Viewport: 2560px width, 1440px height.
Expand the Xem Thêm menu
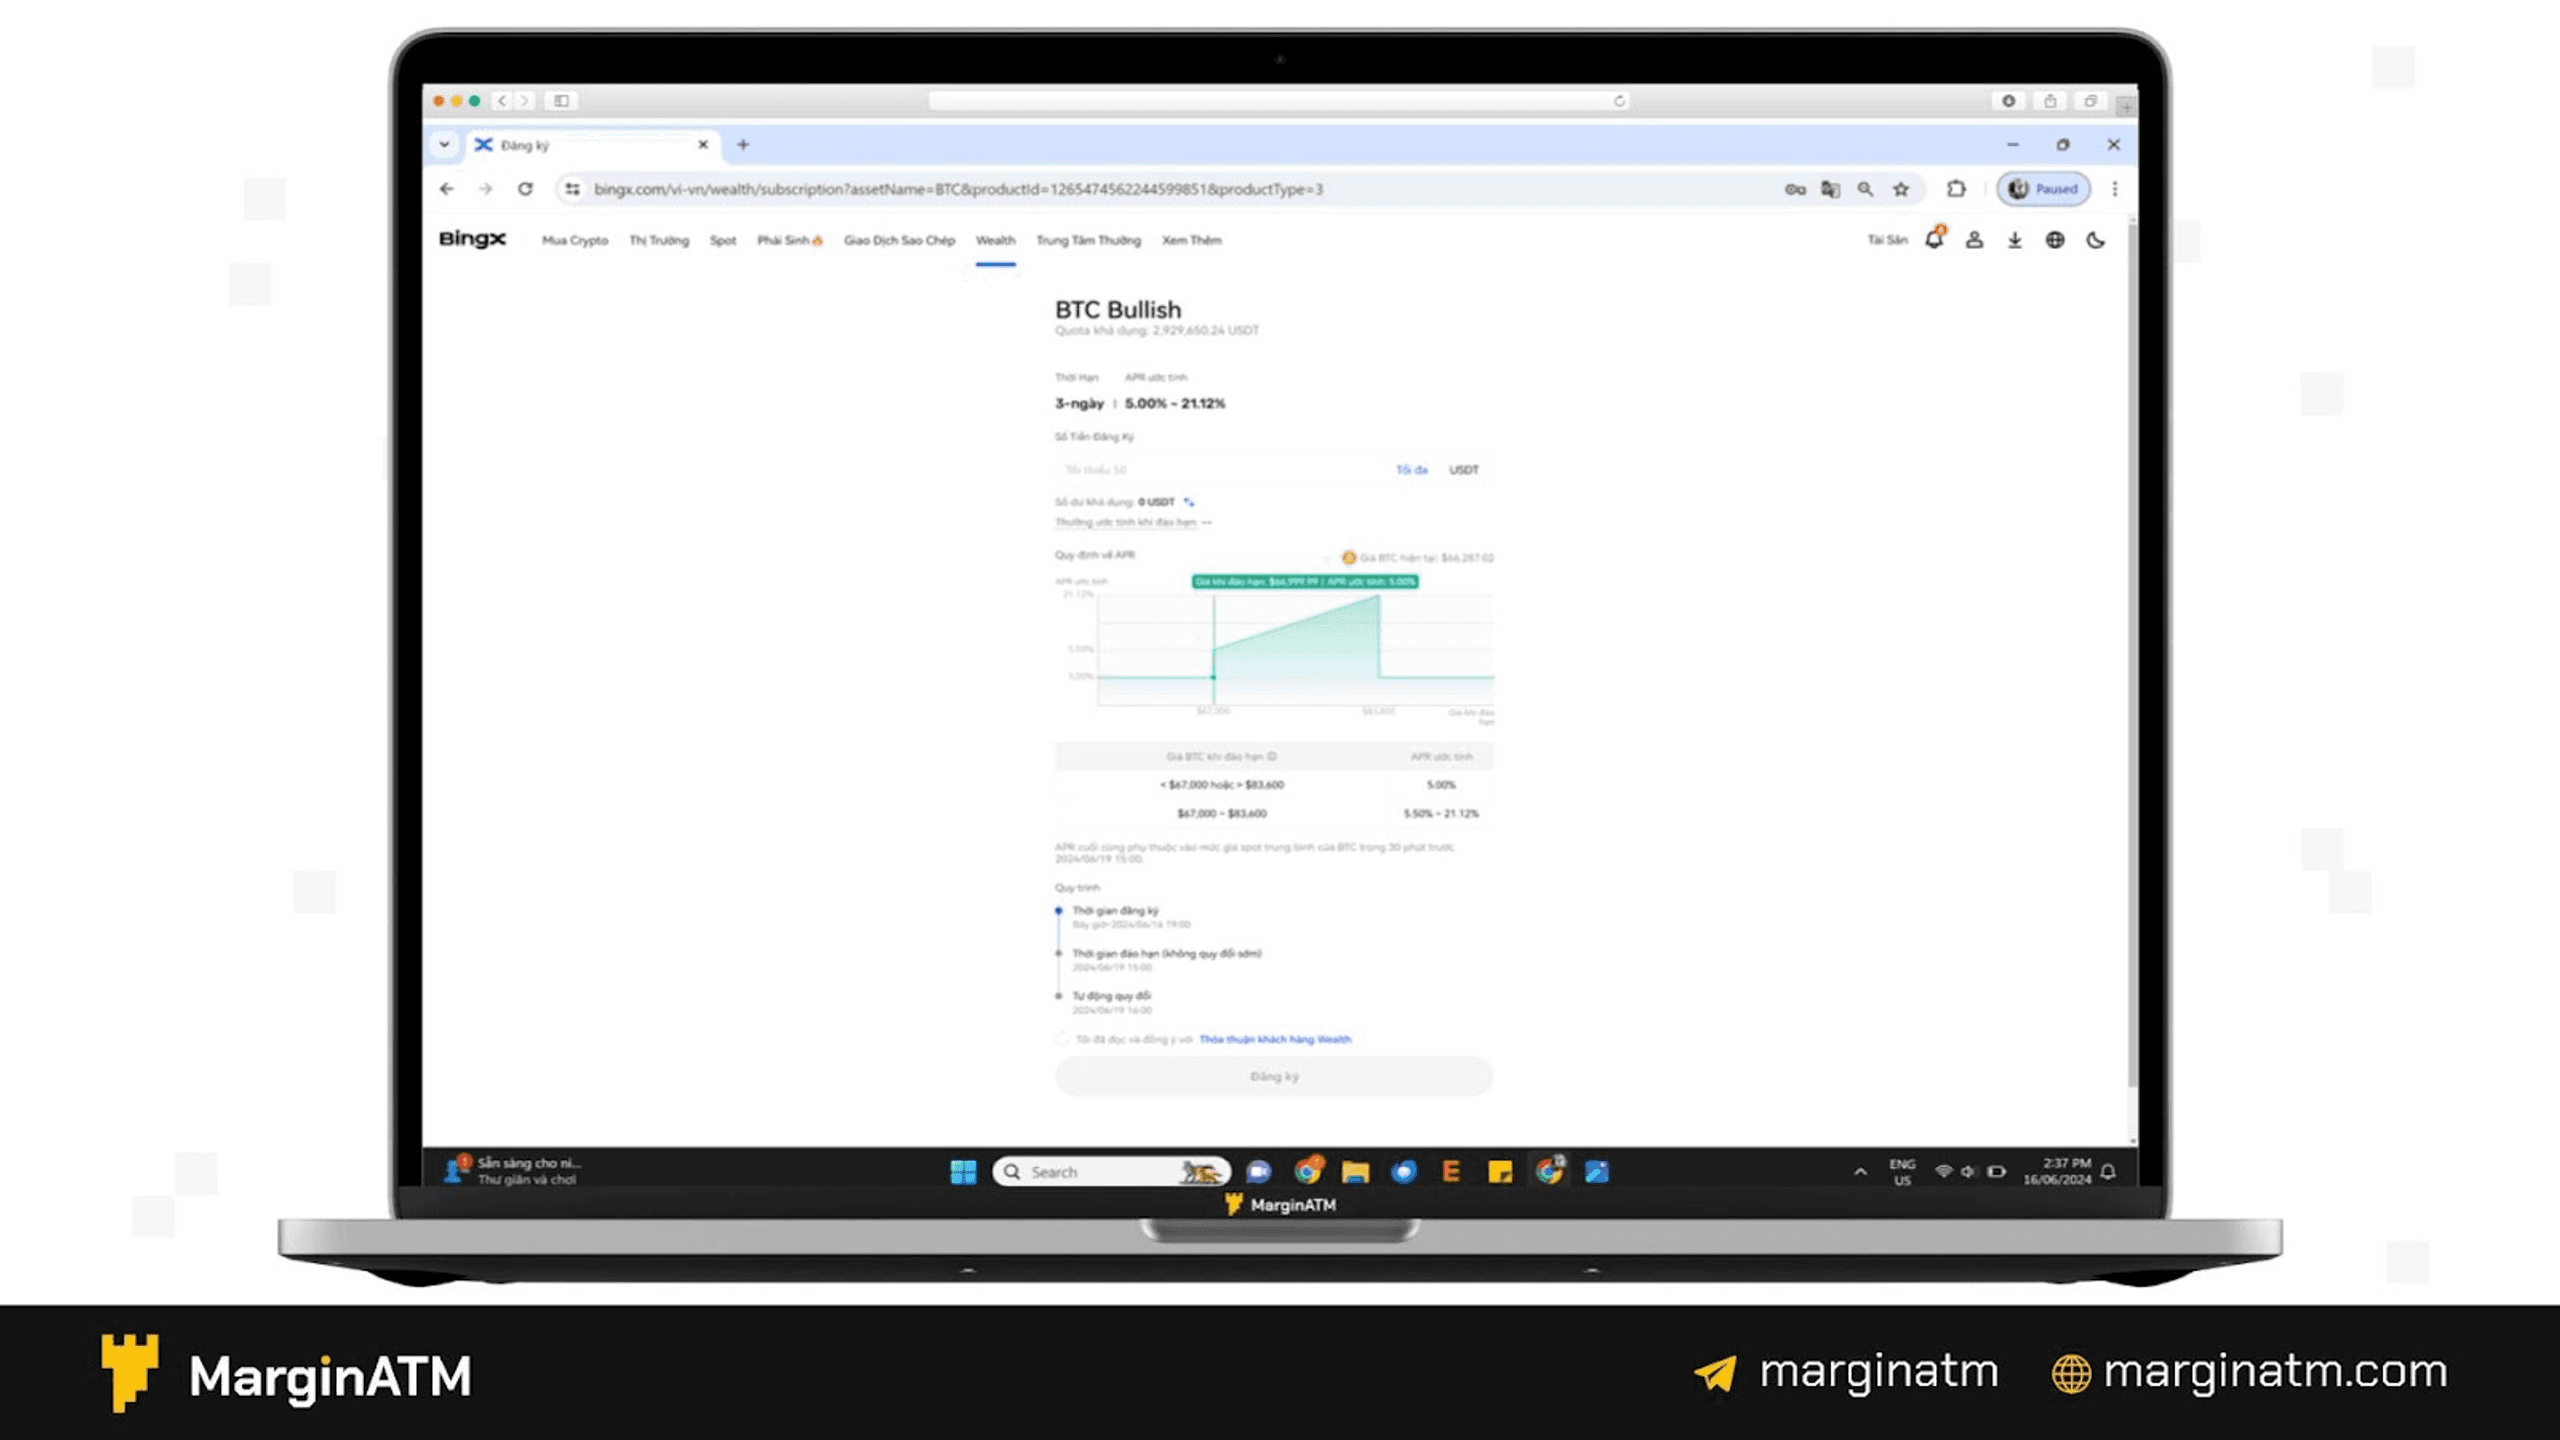click(1191, 241)
